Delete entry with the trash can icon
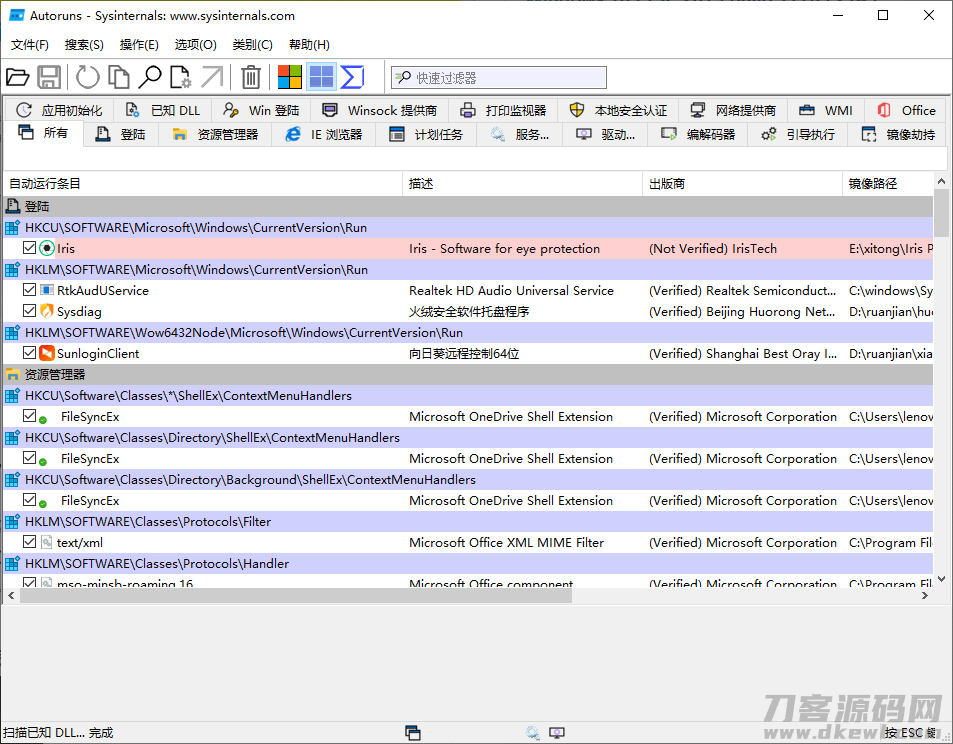The height and width of the screenshot is (744, 953). tap(250, 77)
